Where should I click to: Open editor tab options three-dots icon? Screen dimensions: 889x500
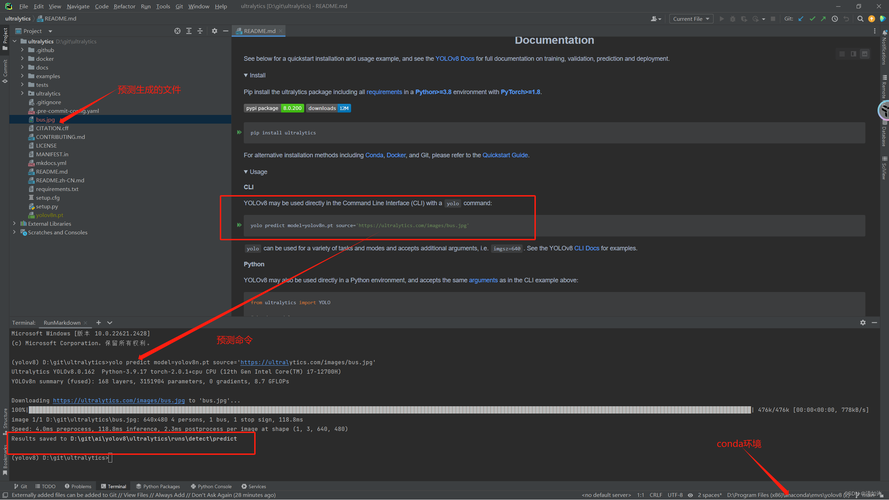(x=874, y=31)
